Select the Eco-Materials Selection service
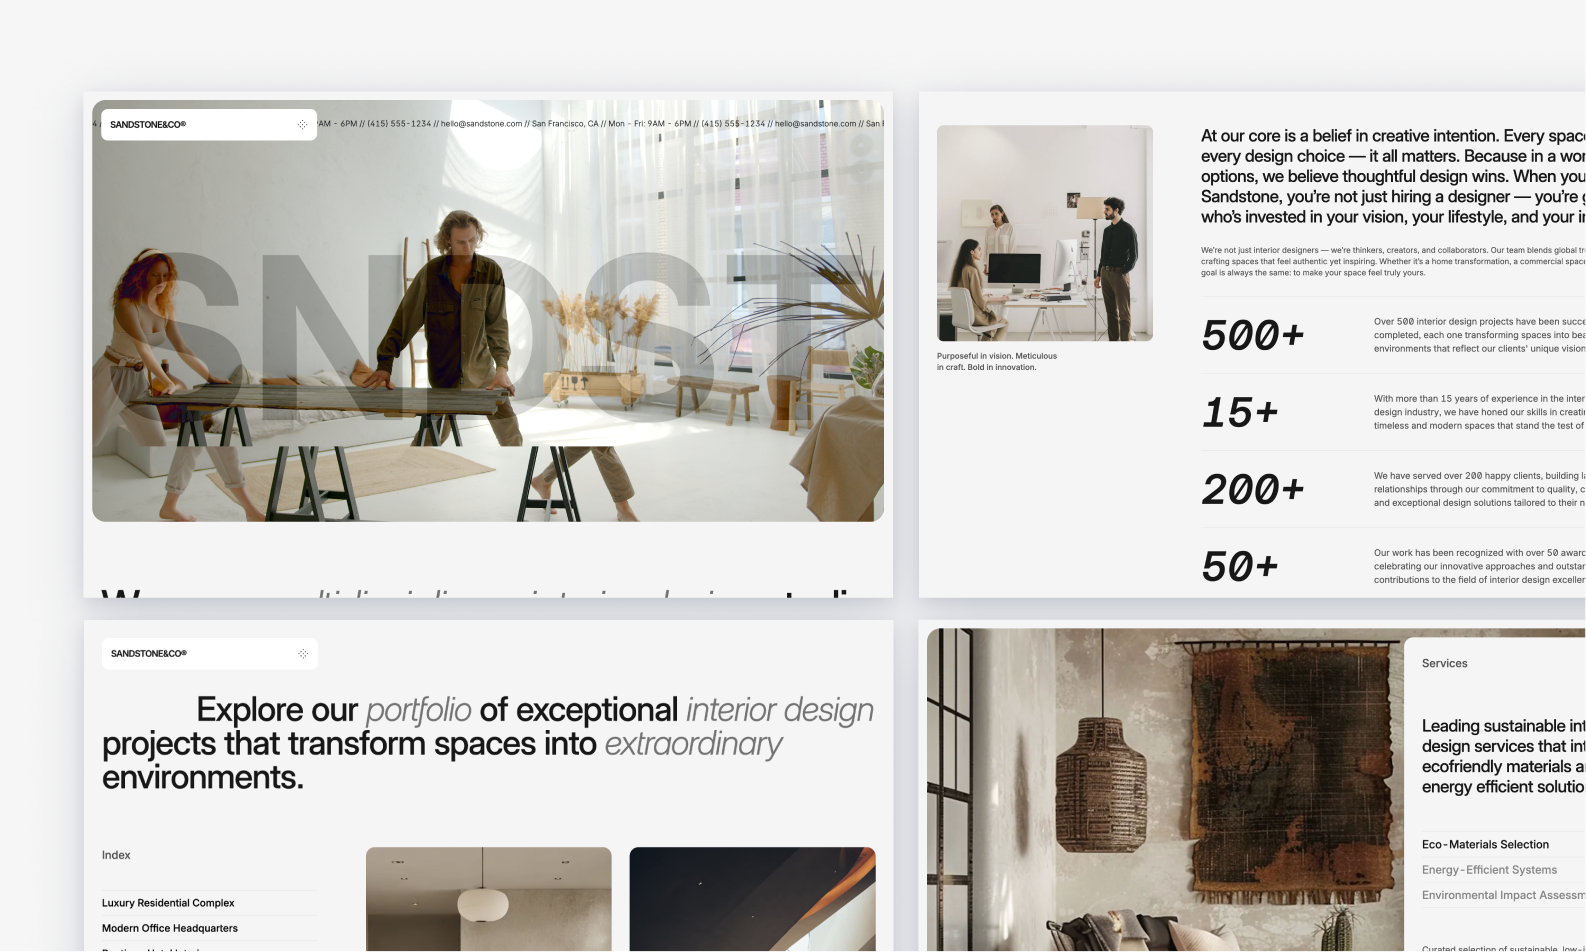Image resolution: width=1586 pixels, height=952 pixels. 1485,845
